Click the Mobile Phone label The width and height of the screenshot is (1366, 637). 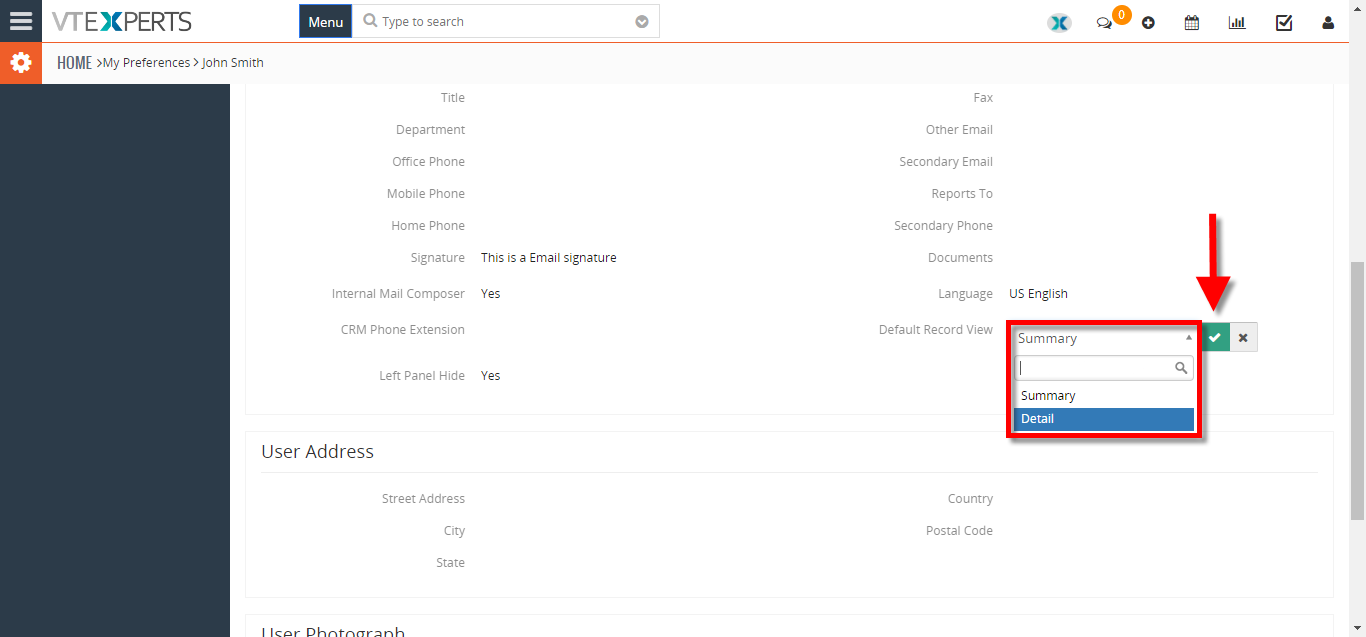(426, 194)
